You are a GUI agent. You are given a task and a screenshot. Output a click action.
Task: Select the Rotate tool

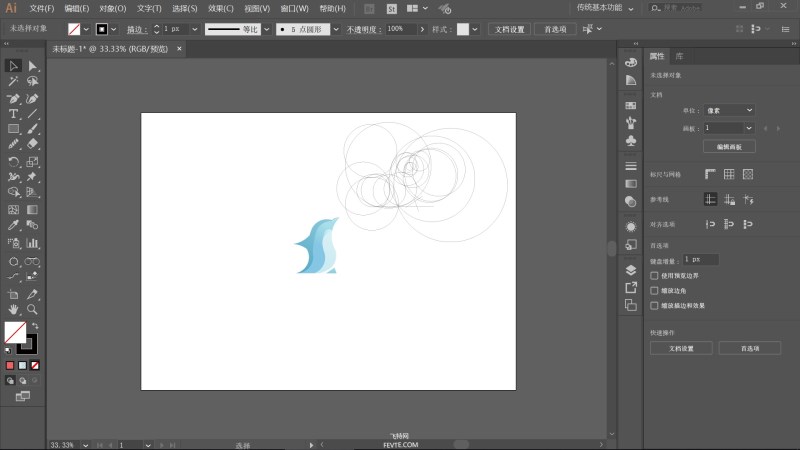point(13,162)
